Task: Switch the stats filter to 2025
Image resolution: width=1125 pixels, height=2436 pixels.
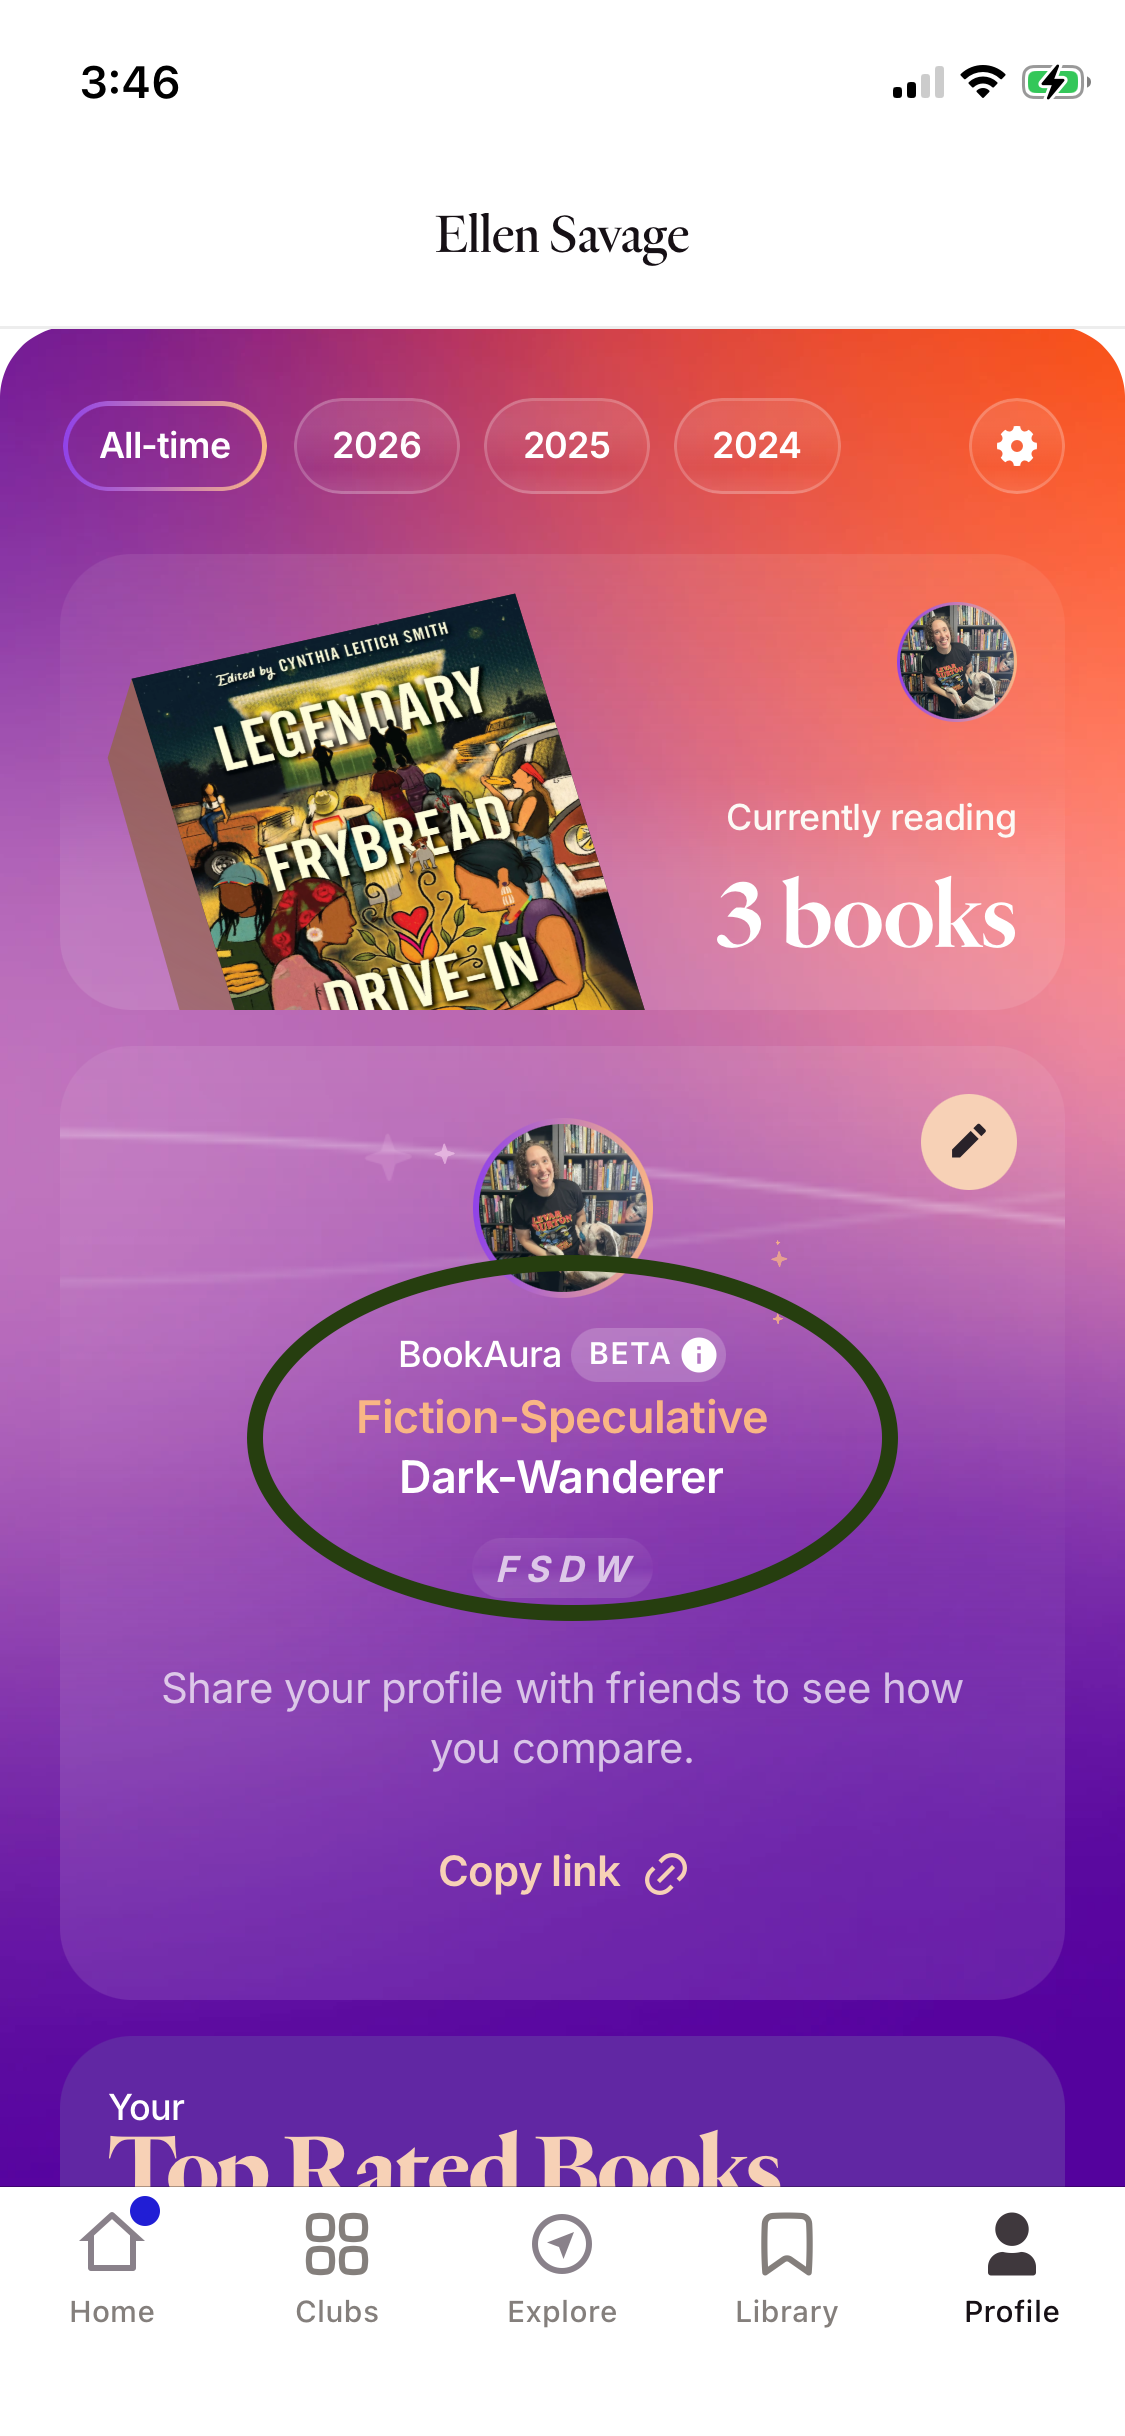Action: coord(567,446)
